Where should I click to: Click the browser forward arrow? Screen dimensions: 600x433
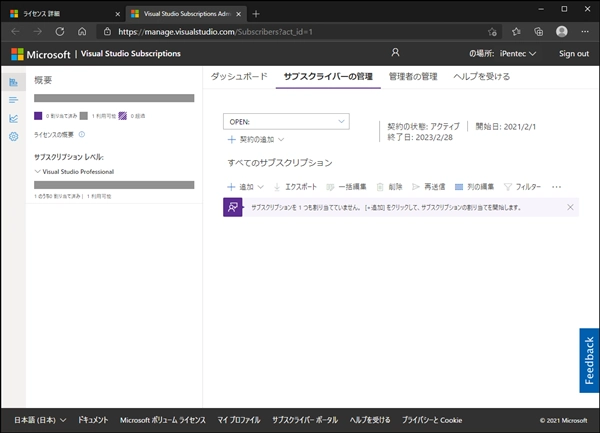point(38,32)
